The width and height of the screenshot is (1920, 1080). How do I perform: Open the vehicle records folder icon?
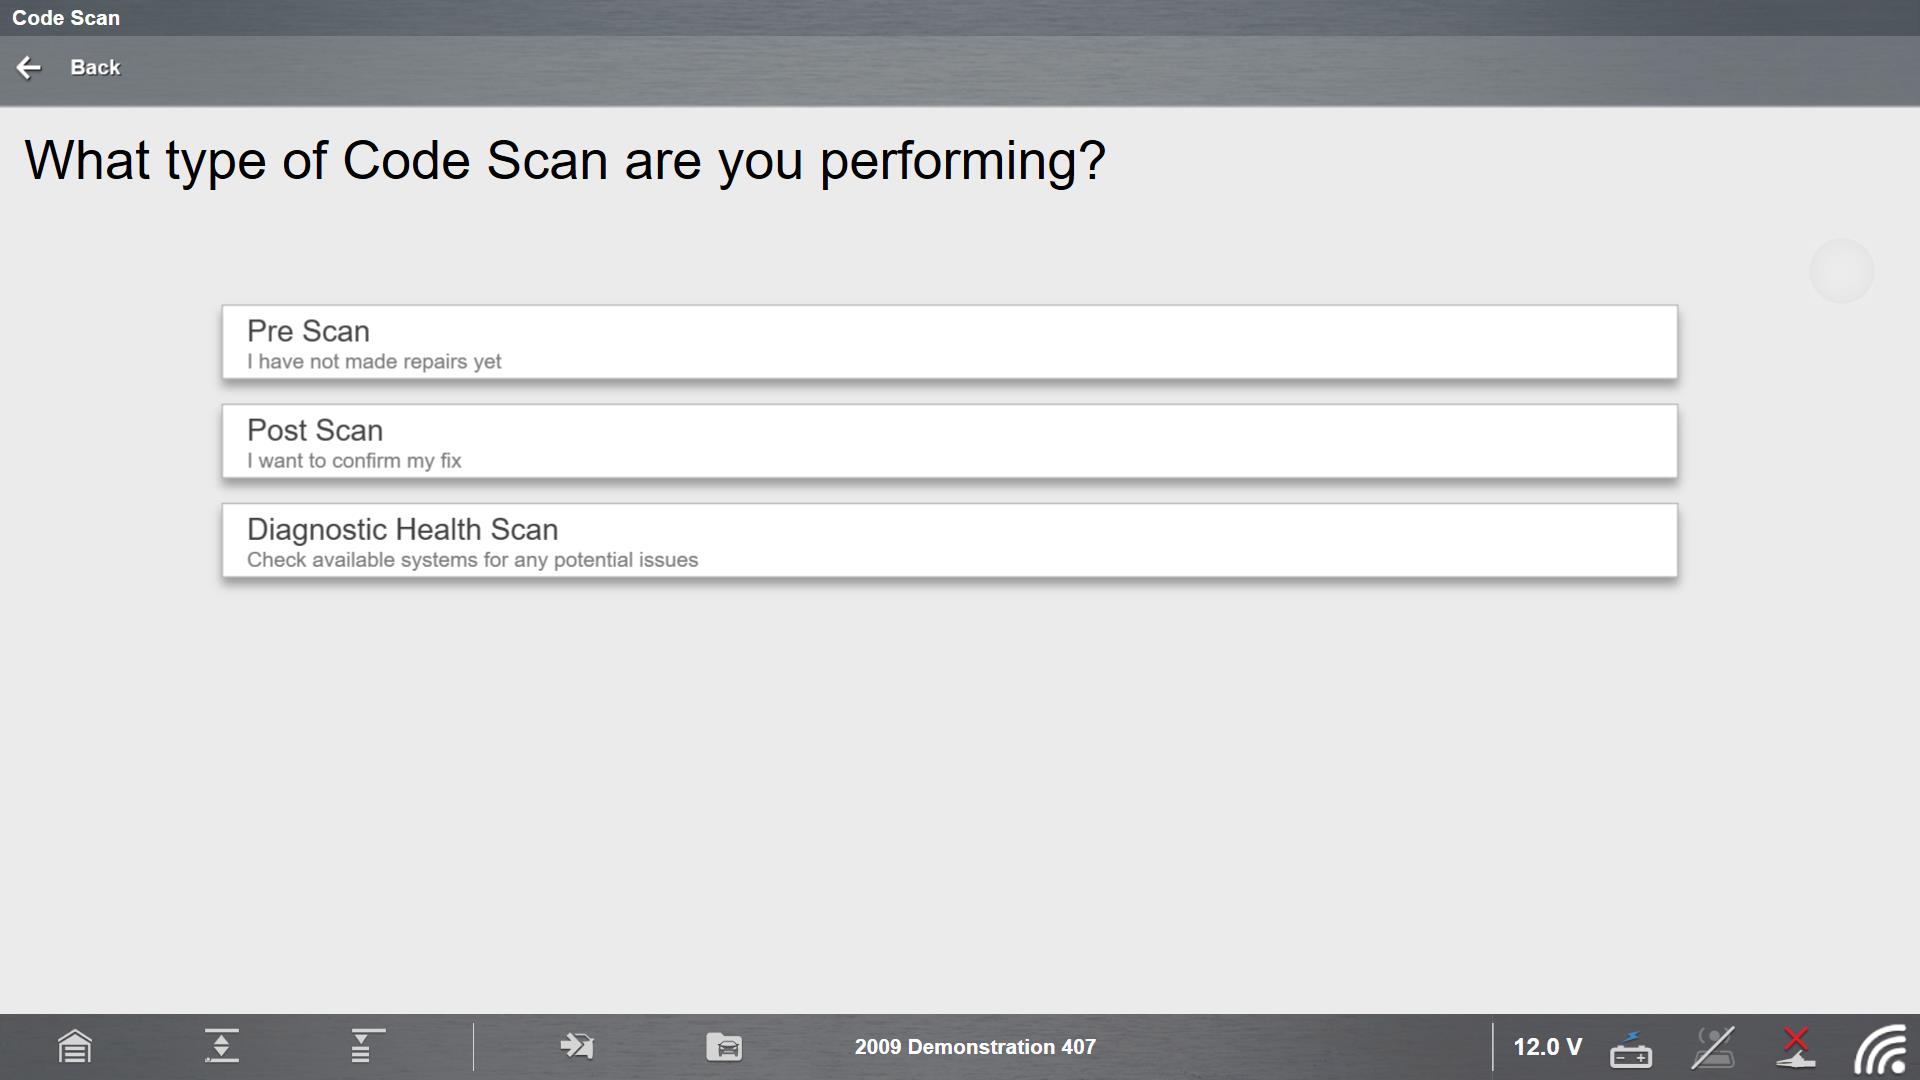tap(724, 1047)
